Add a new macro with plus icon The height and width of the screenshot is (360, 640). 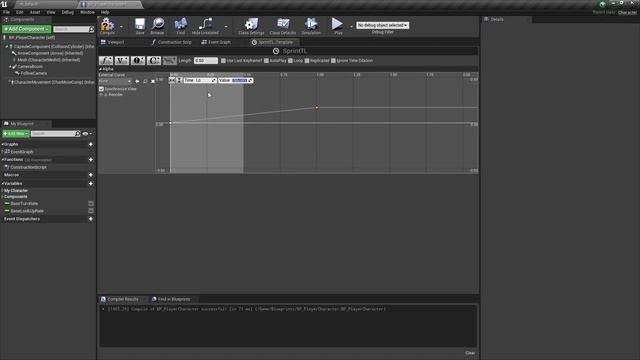tap(91, 175)
